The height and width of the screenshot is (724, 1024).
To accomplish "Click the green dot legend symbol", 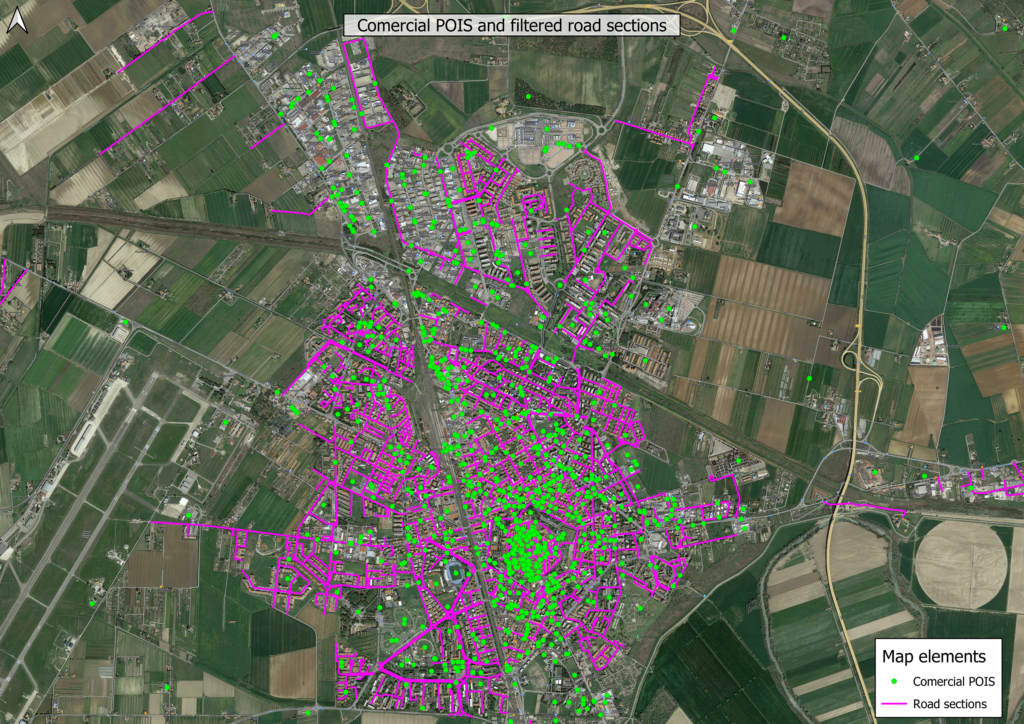I will [x=894, y=682].
